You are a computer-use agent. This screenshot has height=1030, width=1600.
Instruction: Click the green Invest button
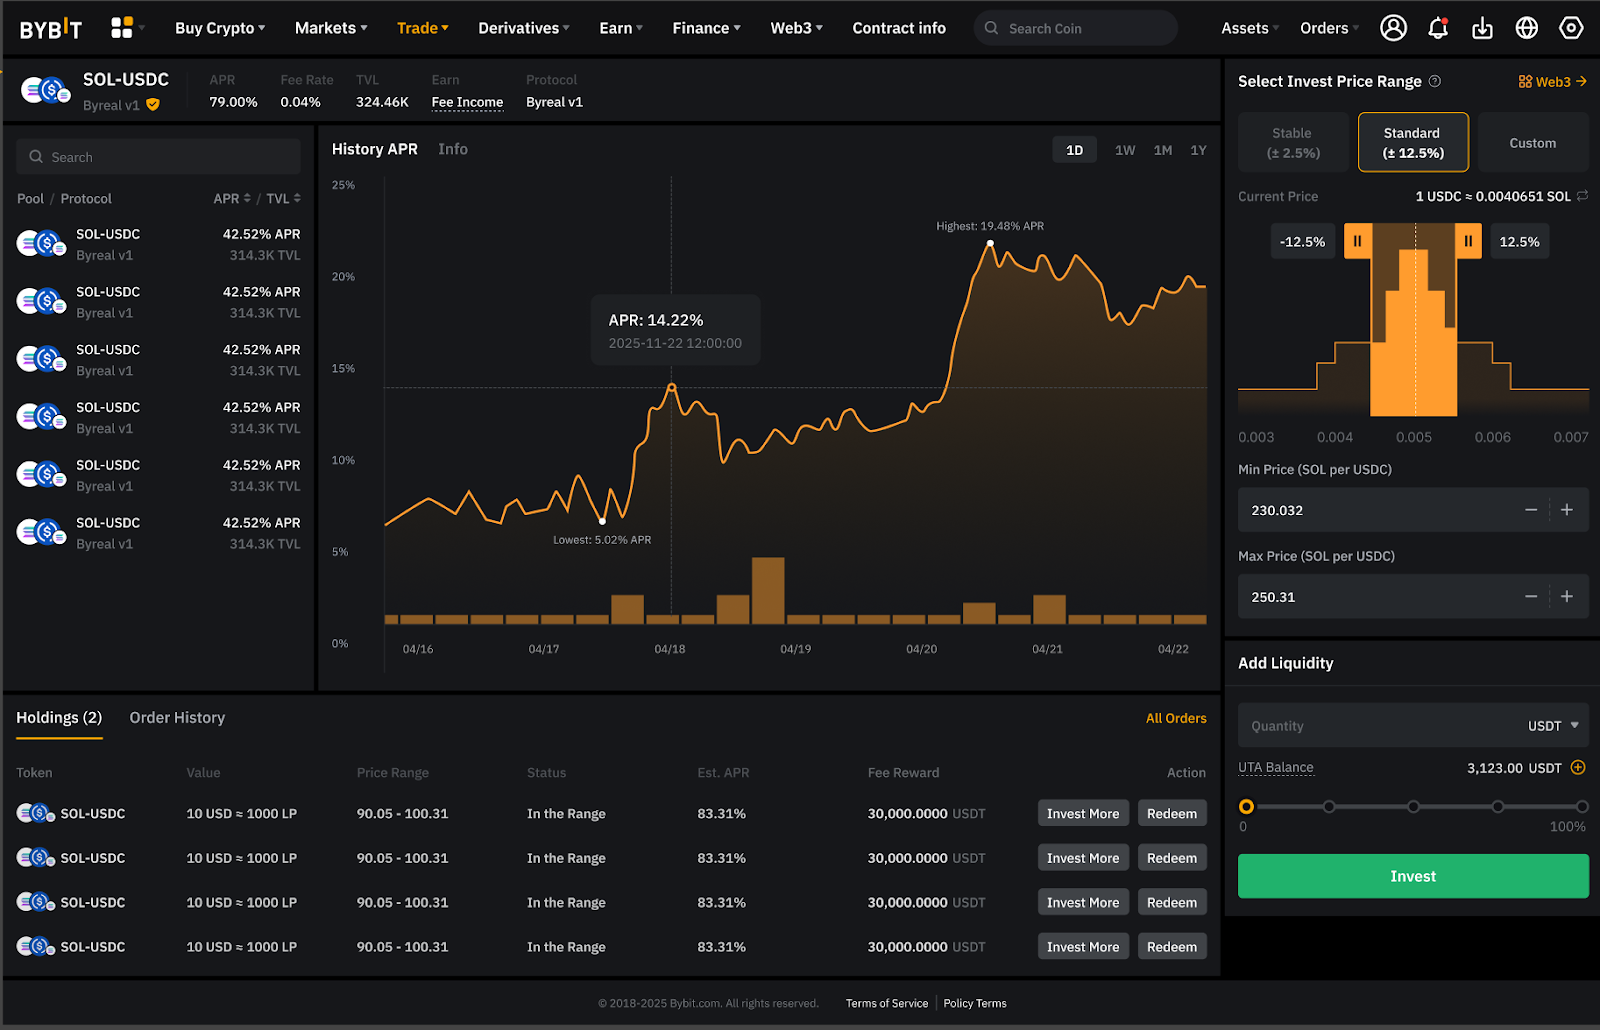click(1412, 875)
